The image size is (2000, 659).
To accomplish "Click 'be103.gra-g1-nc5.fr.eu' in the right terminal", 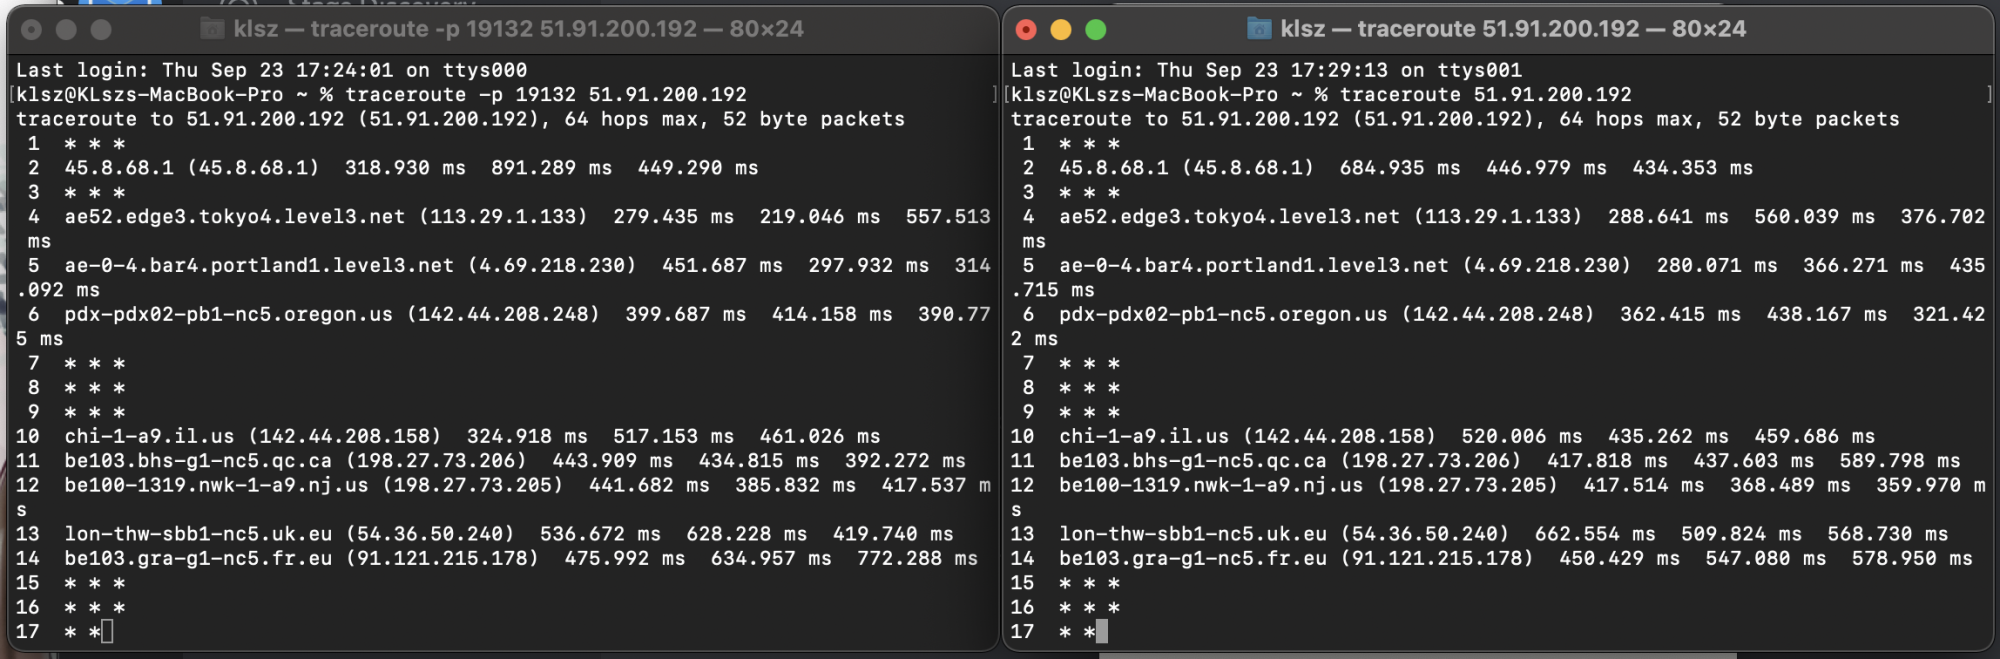I will coord(1193,559).
